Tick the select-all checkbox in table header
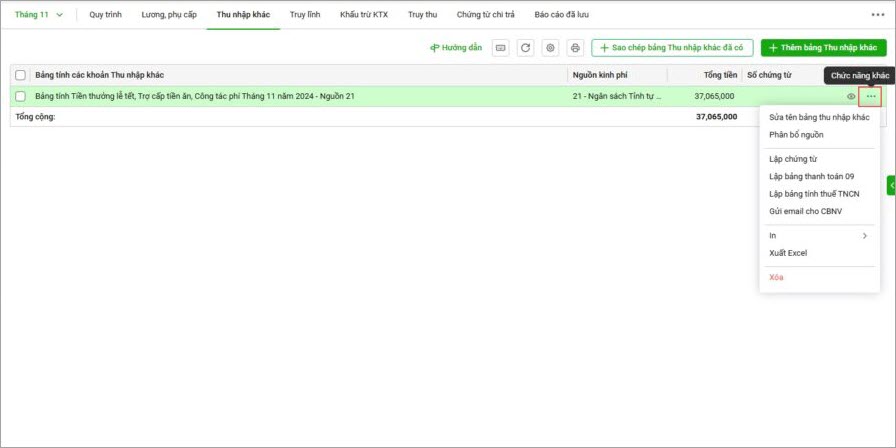Viewport: 896px width, 448px height. 20,75
